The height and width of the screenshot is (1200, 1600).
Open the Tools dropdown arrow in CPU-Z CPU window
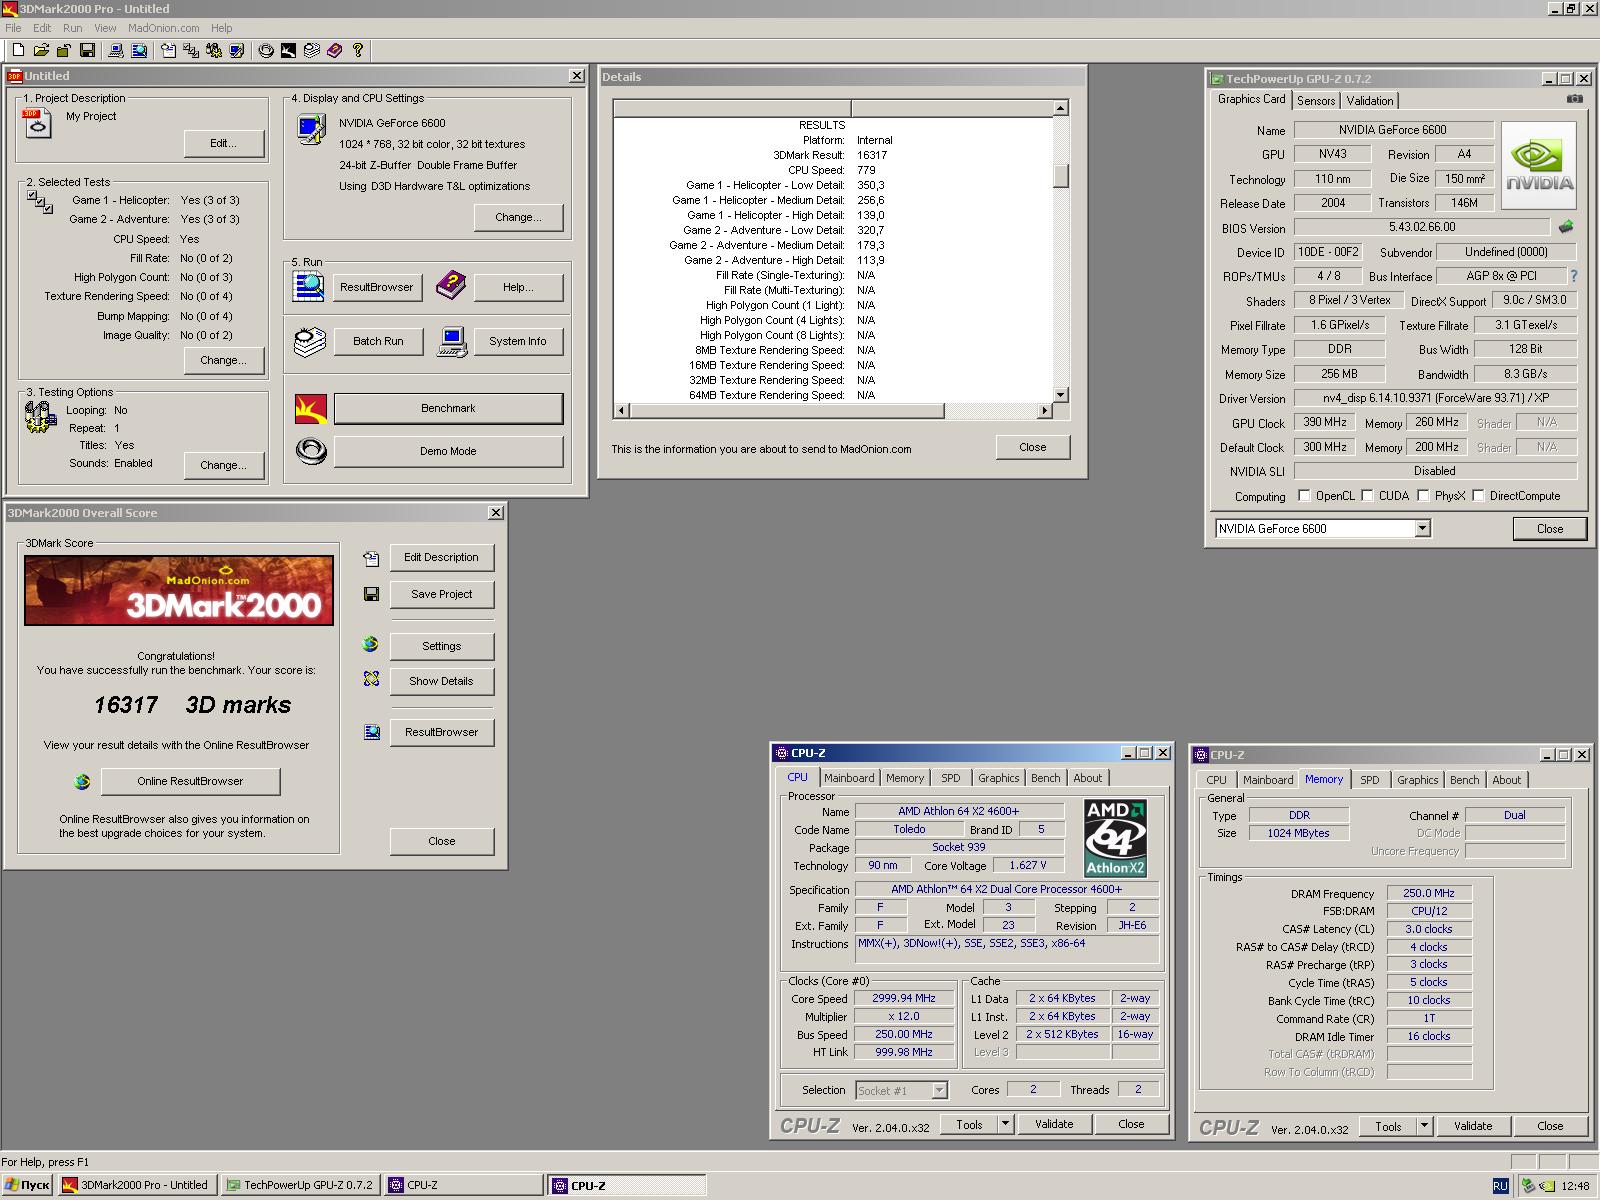[x=1005, y=1124]
